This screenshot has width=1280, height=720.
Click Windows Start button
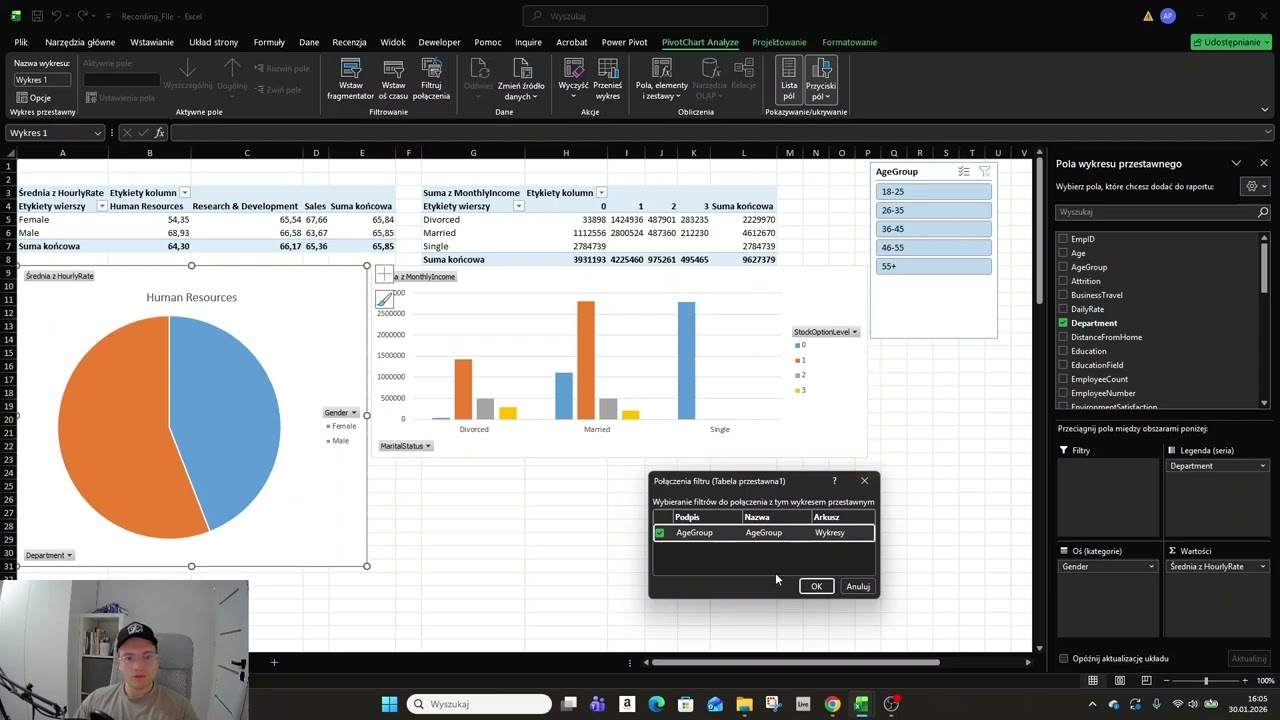389,704
